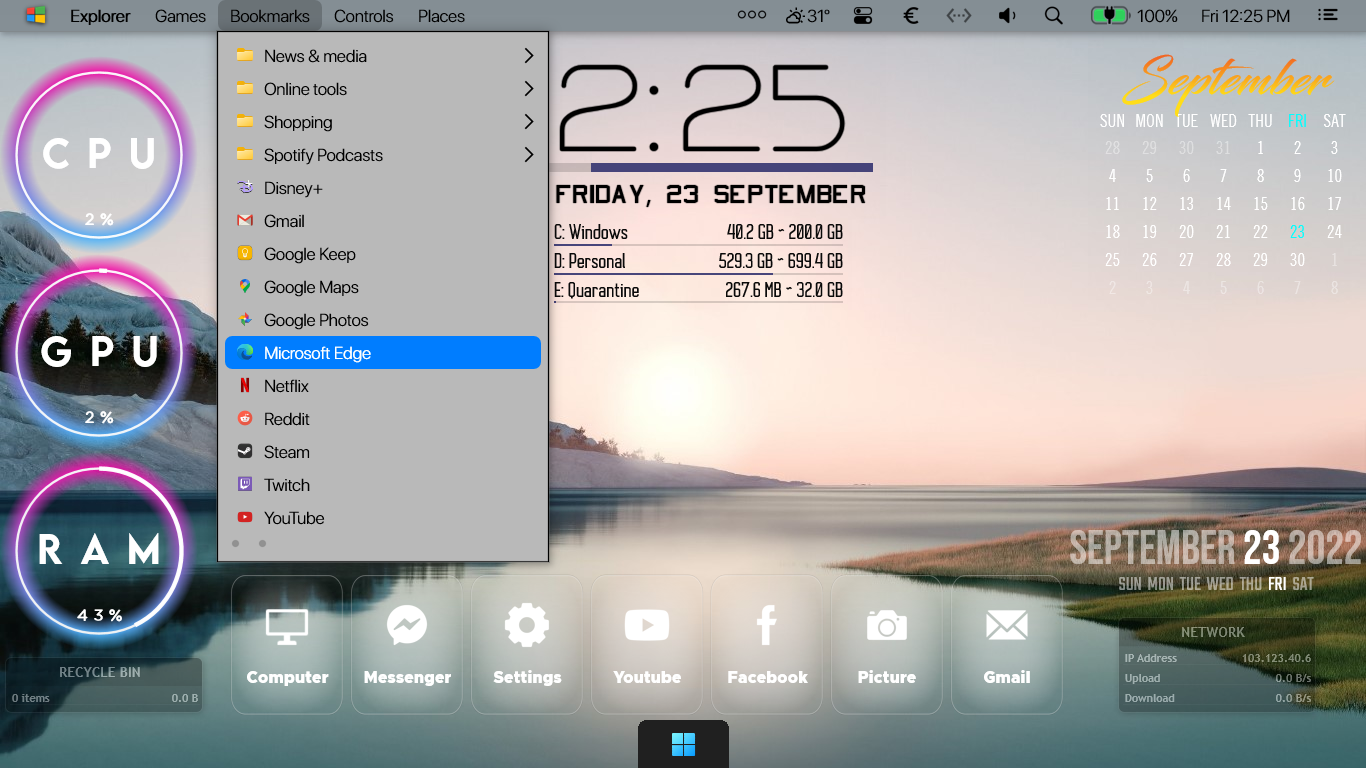Check the battery 100% indicator
1366x768 pixels.
tap(1134, 16)
